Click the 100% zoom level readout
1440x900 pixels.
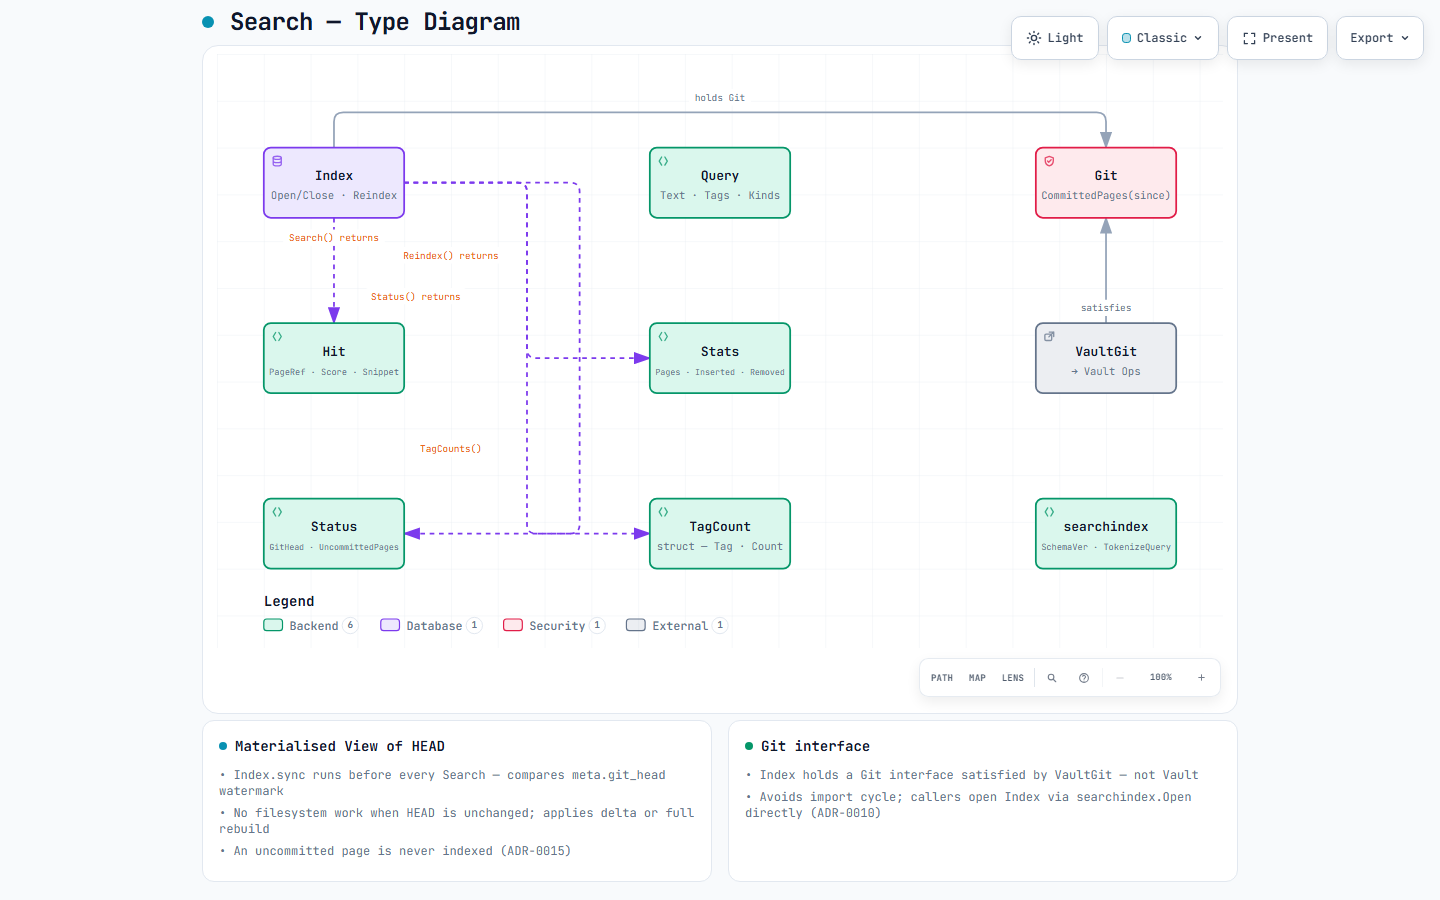[x=1161, y=678]
